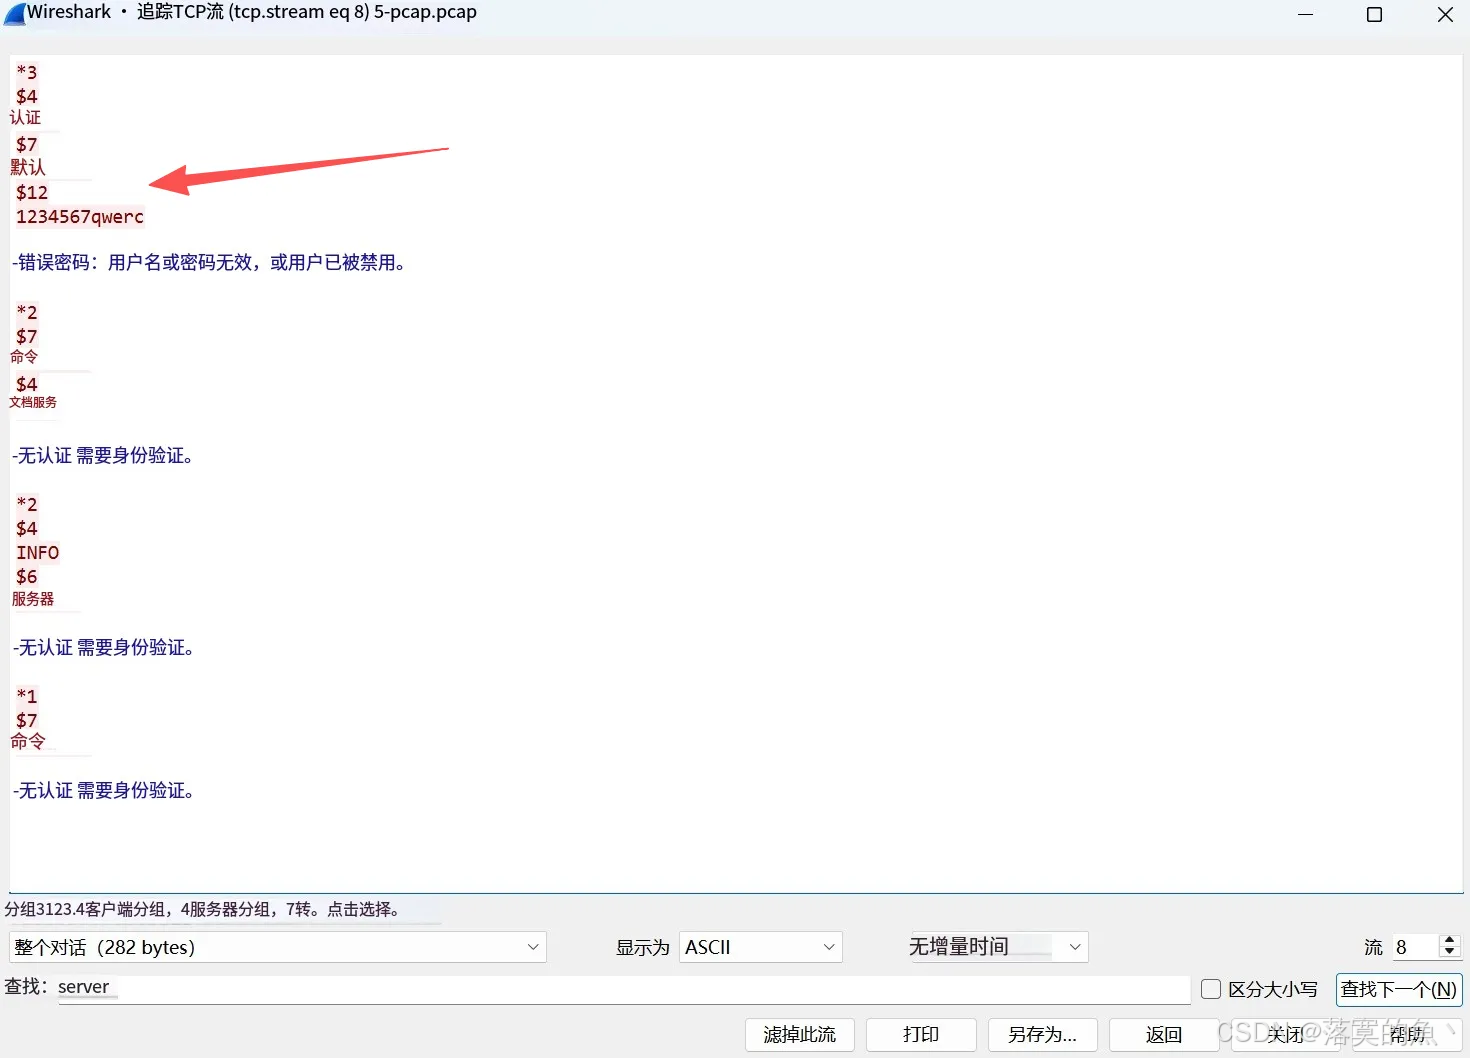Click the stream number field showing 8
Viewport: 1470px width, 1058px height.
click(x=1410, y=947)
